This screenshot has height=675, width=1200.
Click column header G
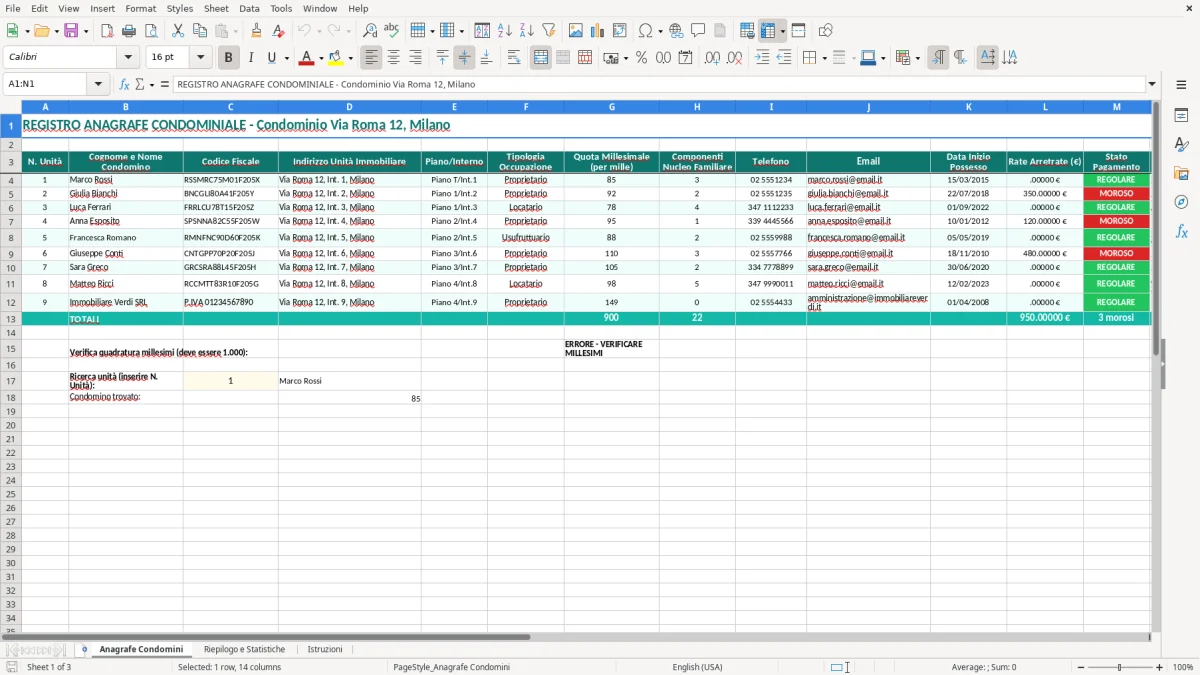(x=611, y=106)
